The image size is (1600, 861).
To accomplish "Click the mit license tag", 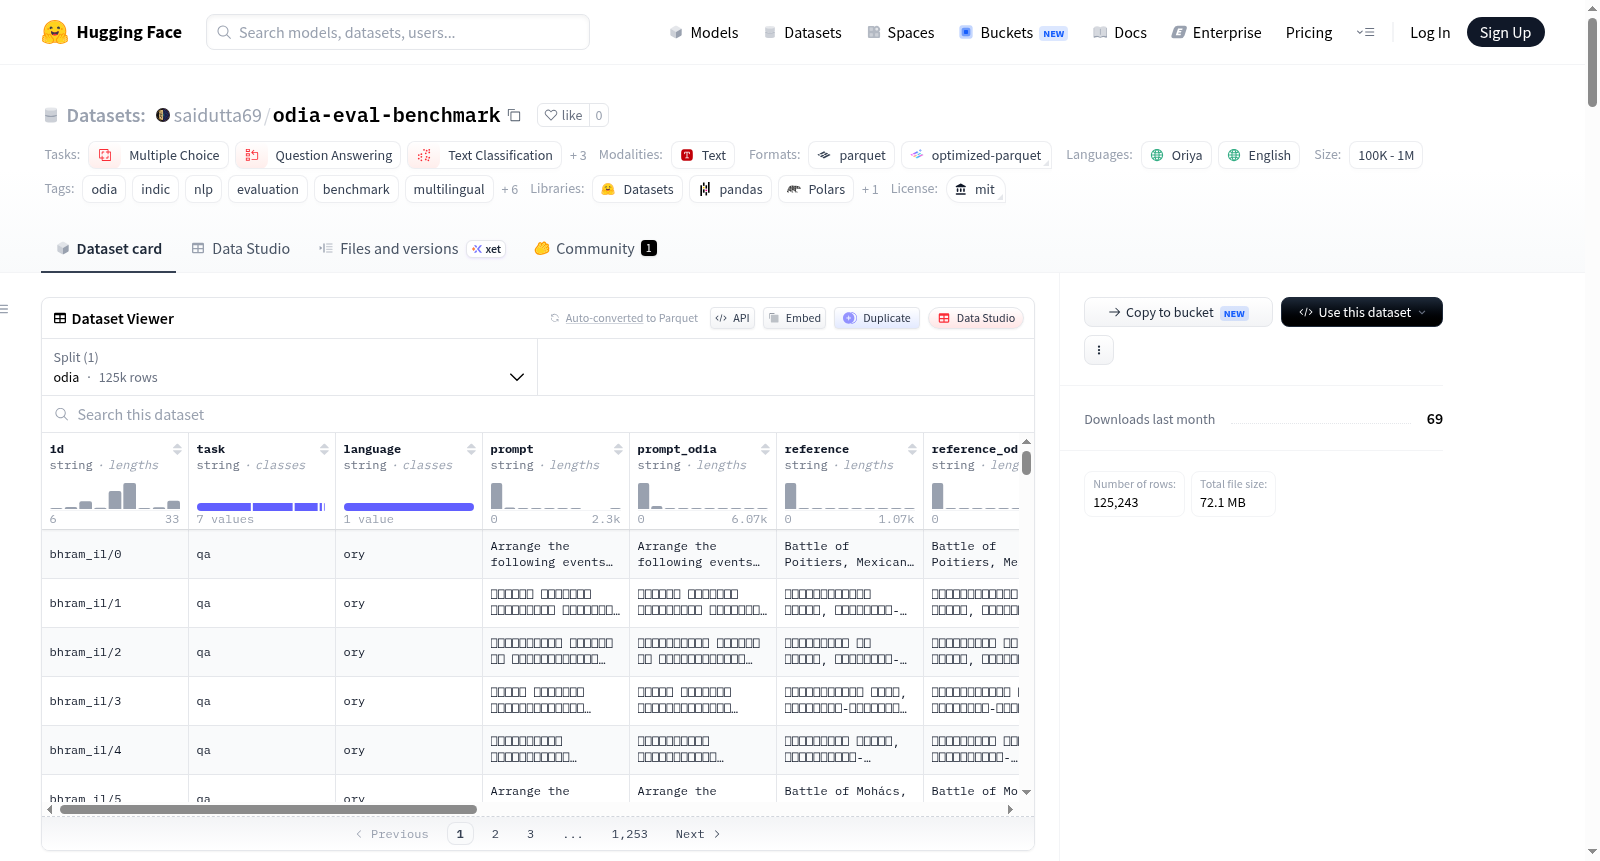I will [x=975, y=189].
